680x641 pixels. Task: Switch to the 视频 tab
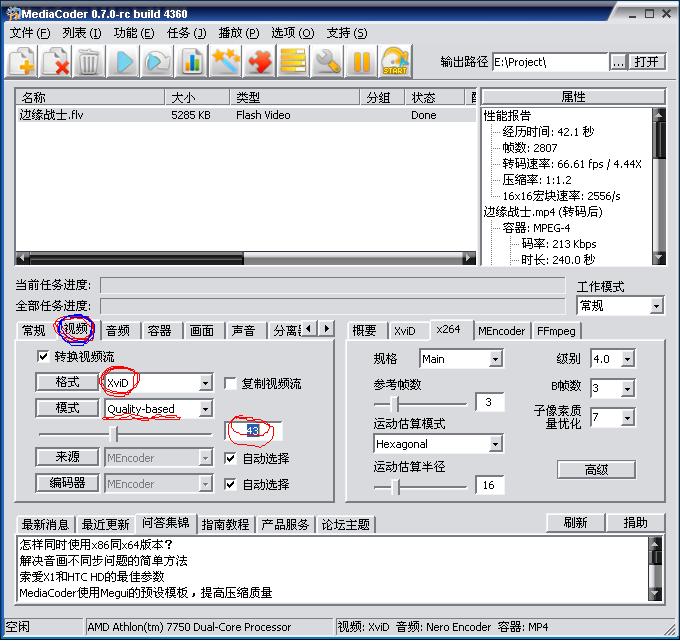[75, 329]
